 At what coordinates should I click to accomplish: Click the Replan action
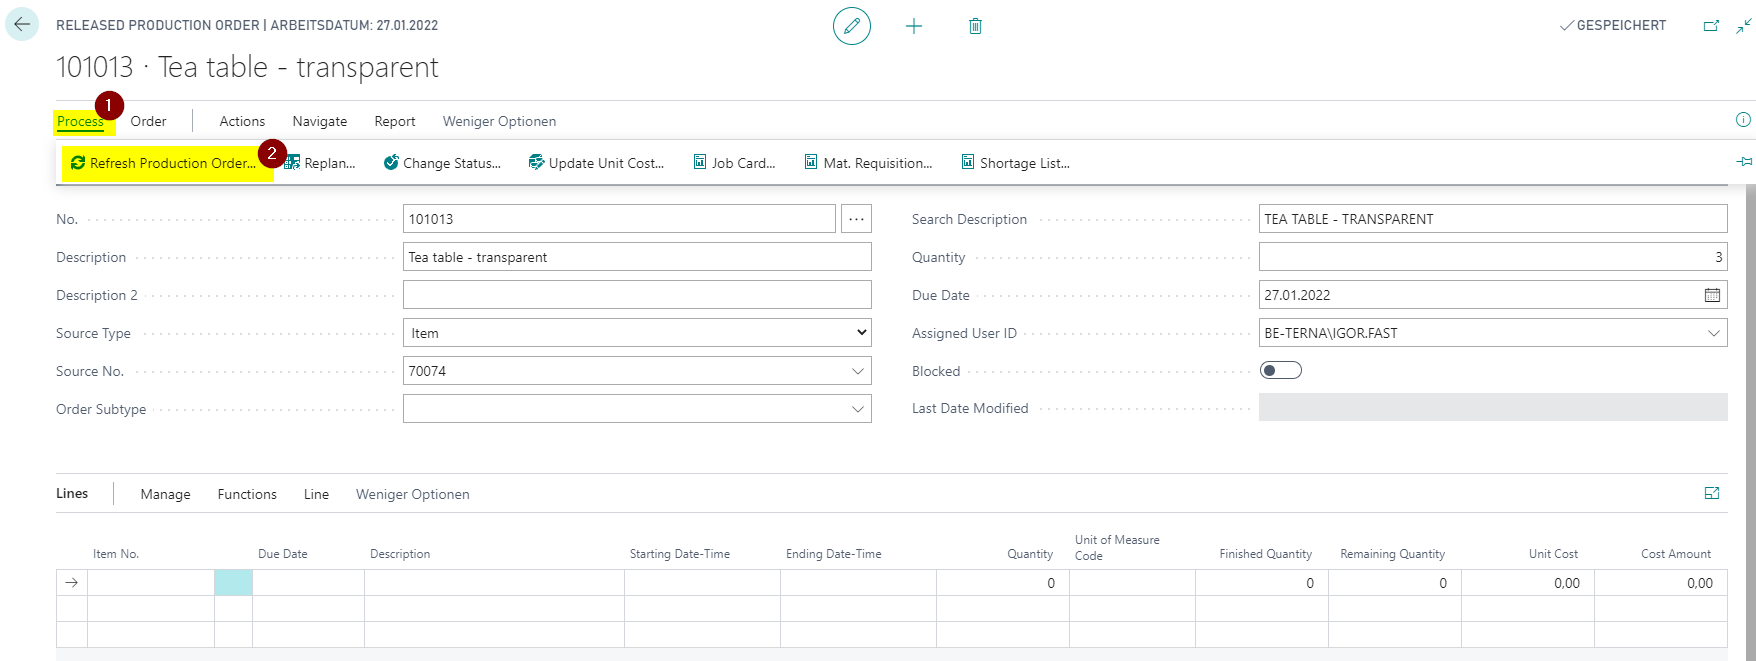320,163
